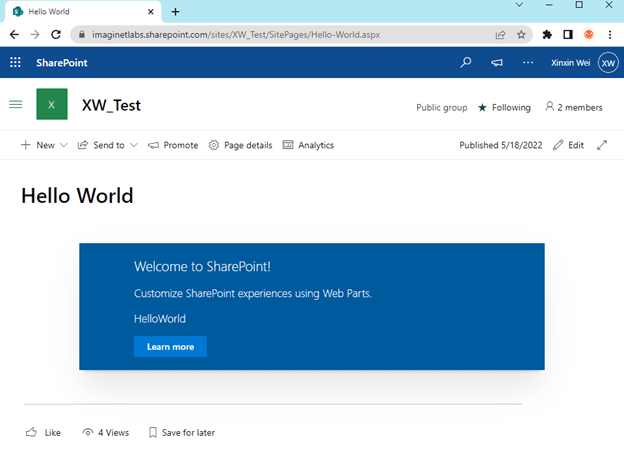The width and height of the screenshot is (624, 457).
Task: Expand the New dropdown chevron
Action: tap(64, 145)
